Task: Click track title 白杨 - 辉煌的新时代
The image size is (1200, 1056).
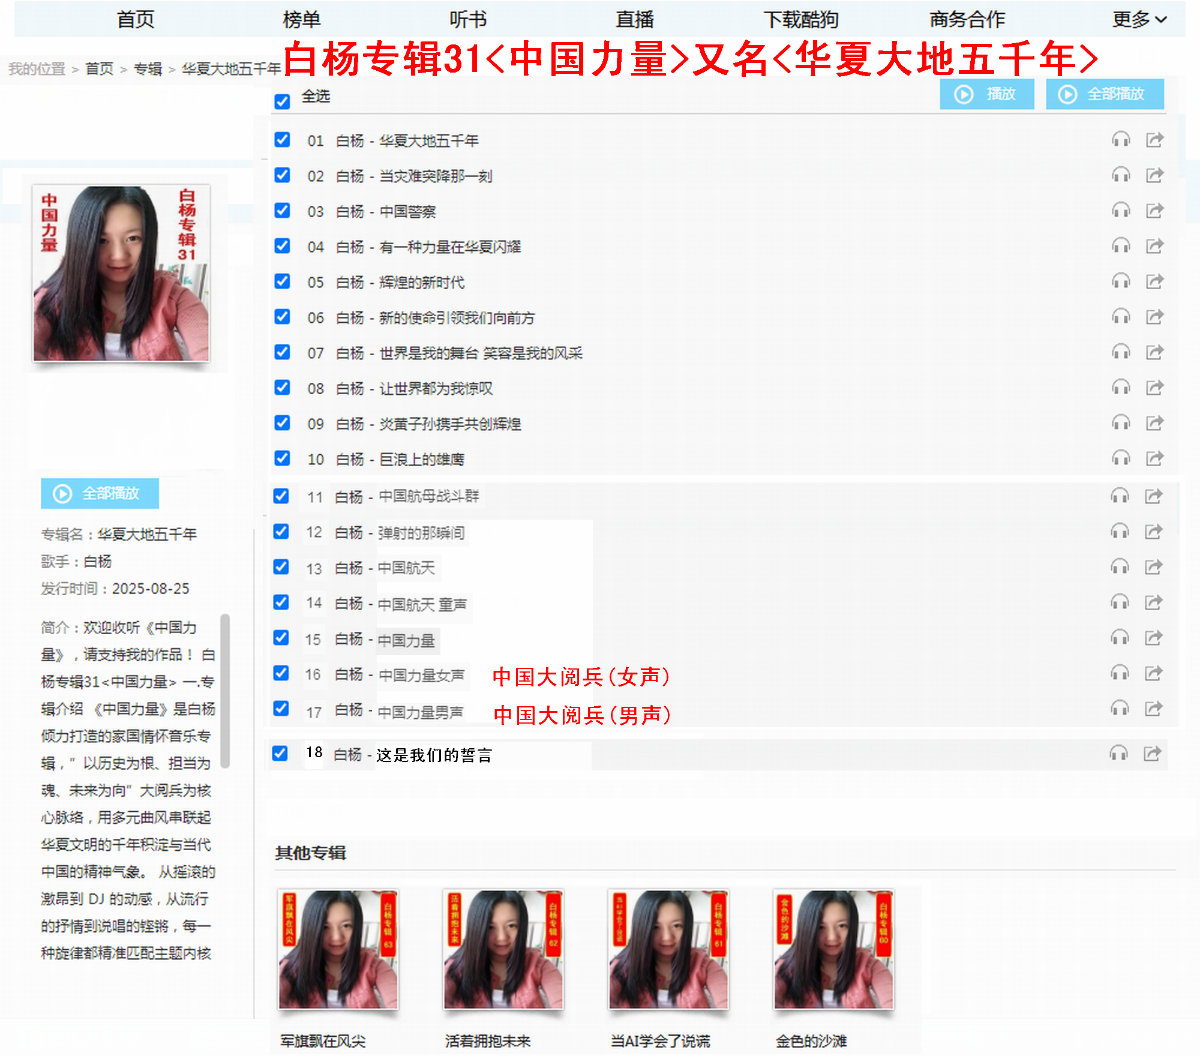Action: coord(400,282)
